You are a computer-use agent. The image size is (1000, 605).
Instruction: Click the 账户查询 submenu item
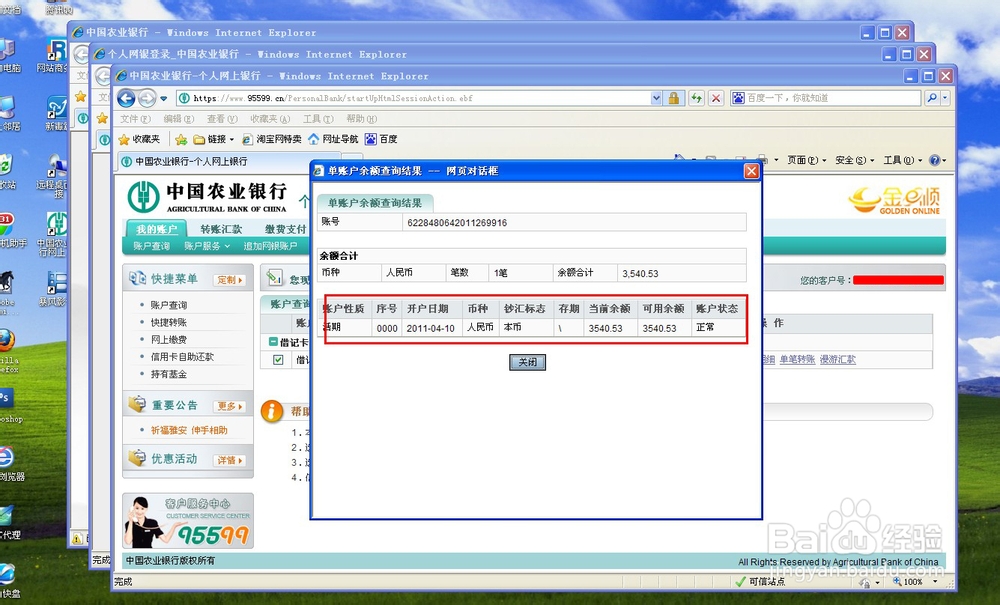(x=151, y=246)
